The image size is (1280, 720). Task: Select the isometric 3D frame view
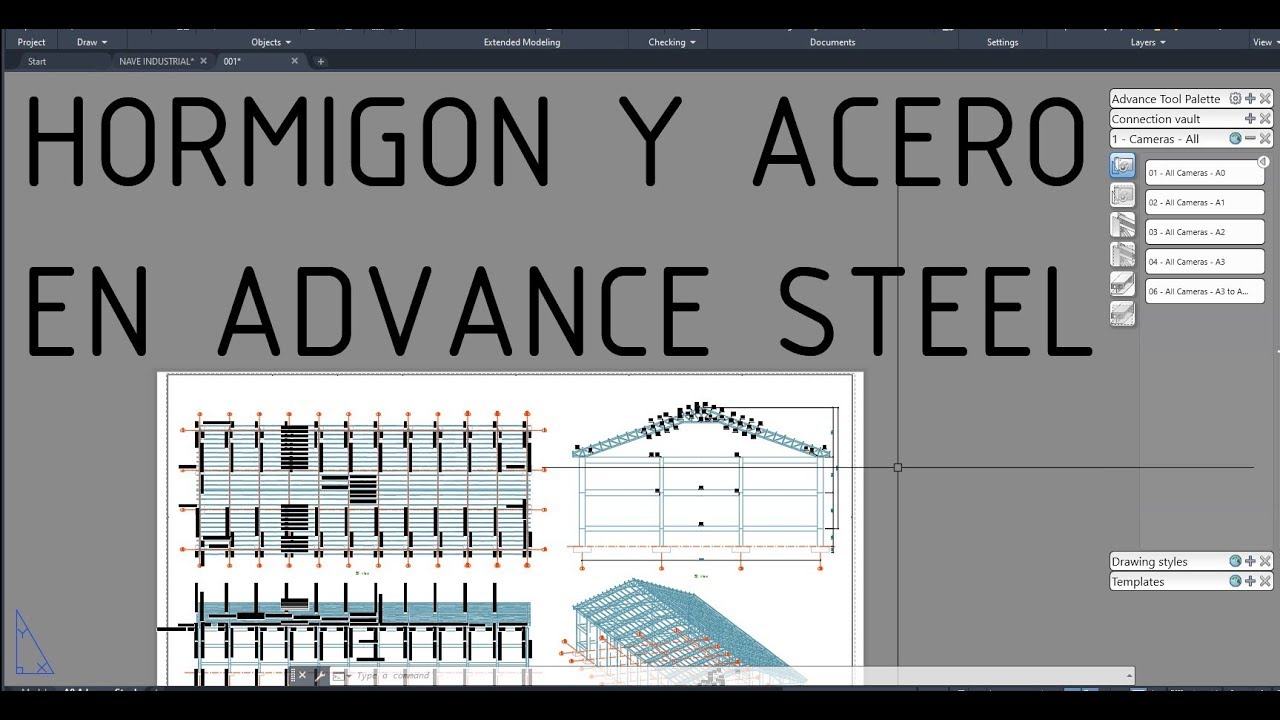[x=690, y=630]
